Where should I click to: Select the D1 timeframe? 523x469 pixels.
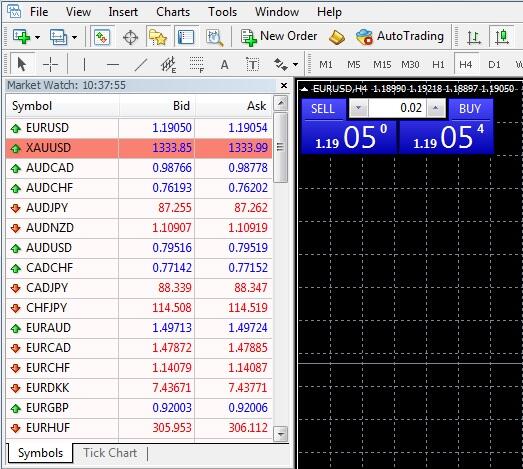494,64
